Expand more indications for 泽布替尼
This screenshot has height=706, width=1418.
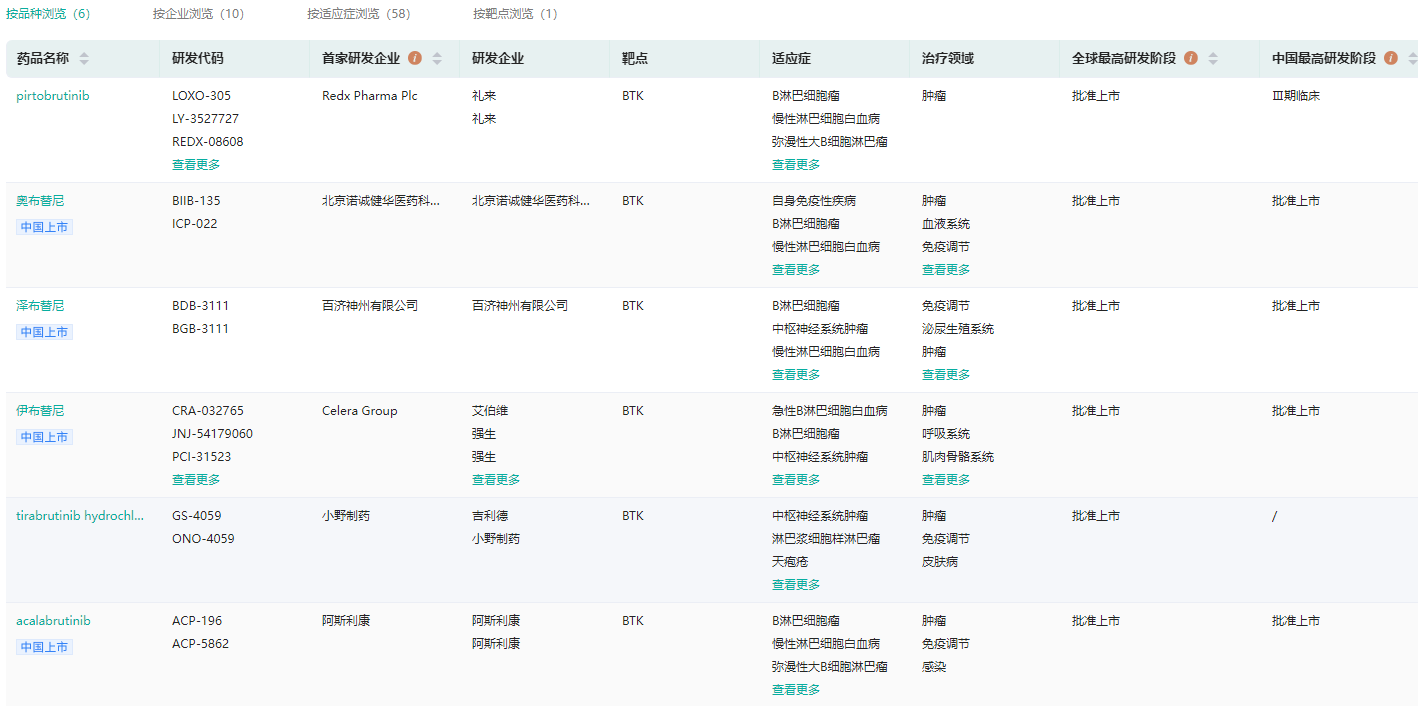[796, 375]
